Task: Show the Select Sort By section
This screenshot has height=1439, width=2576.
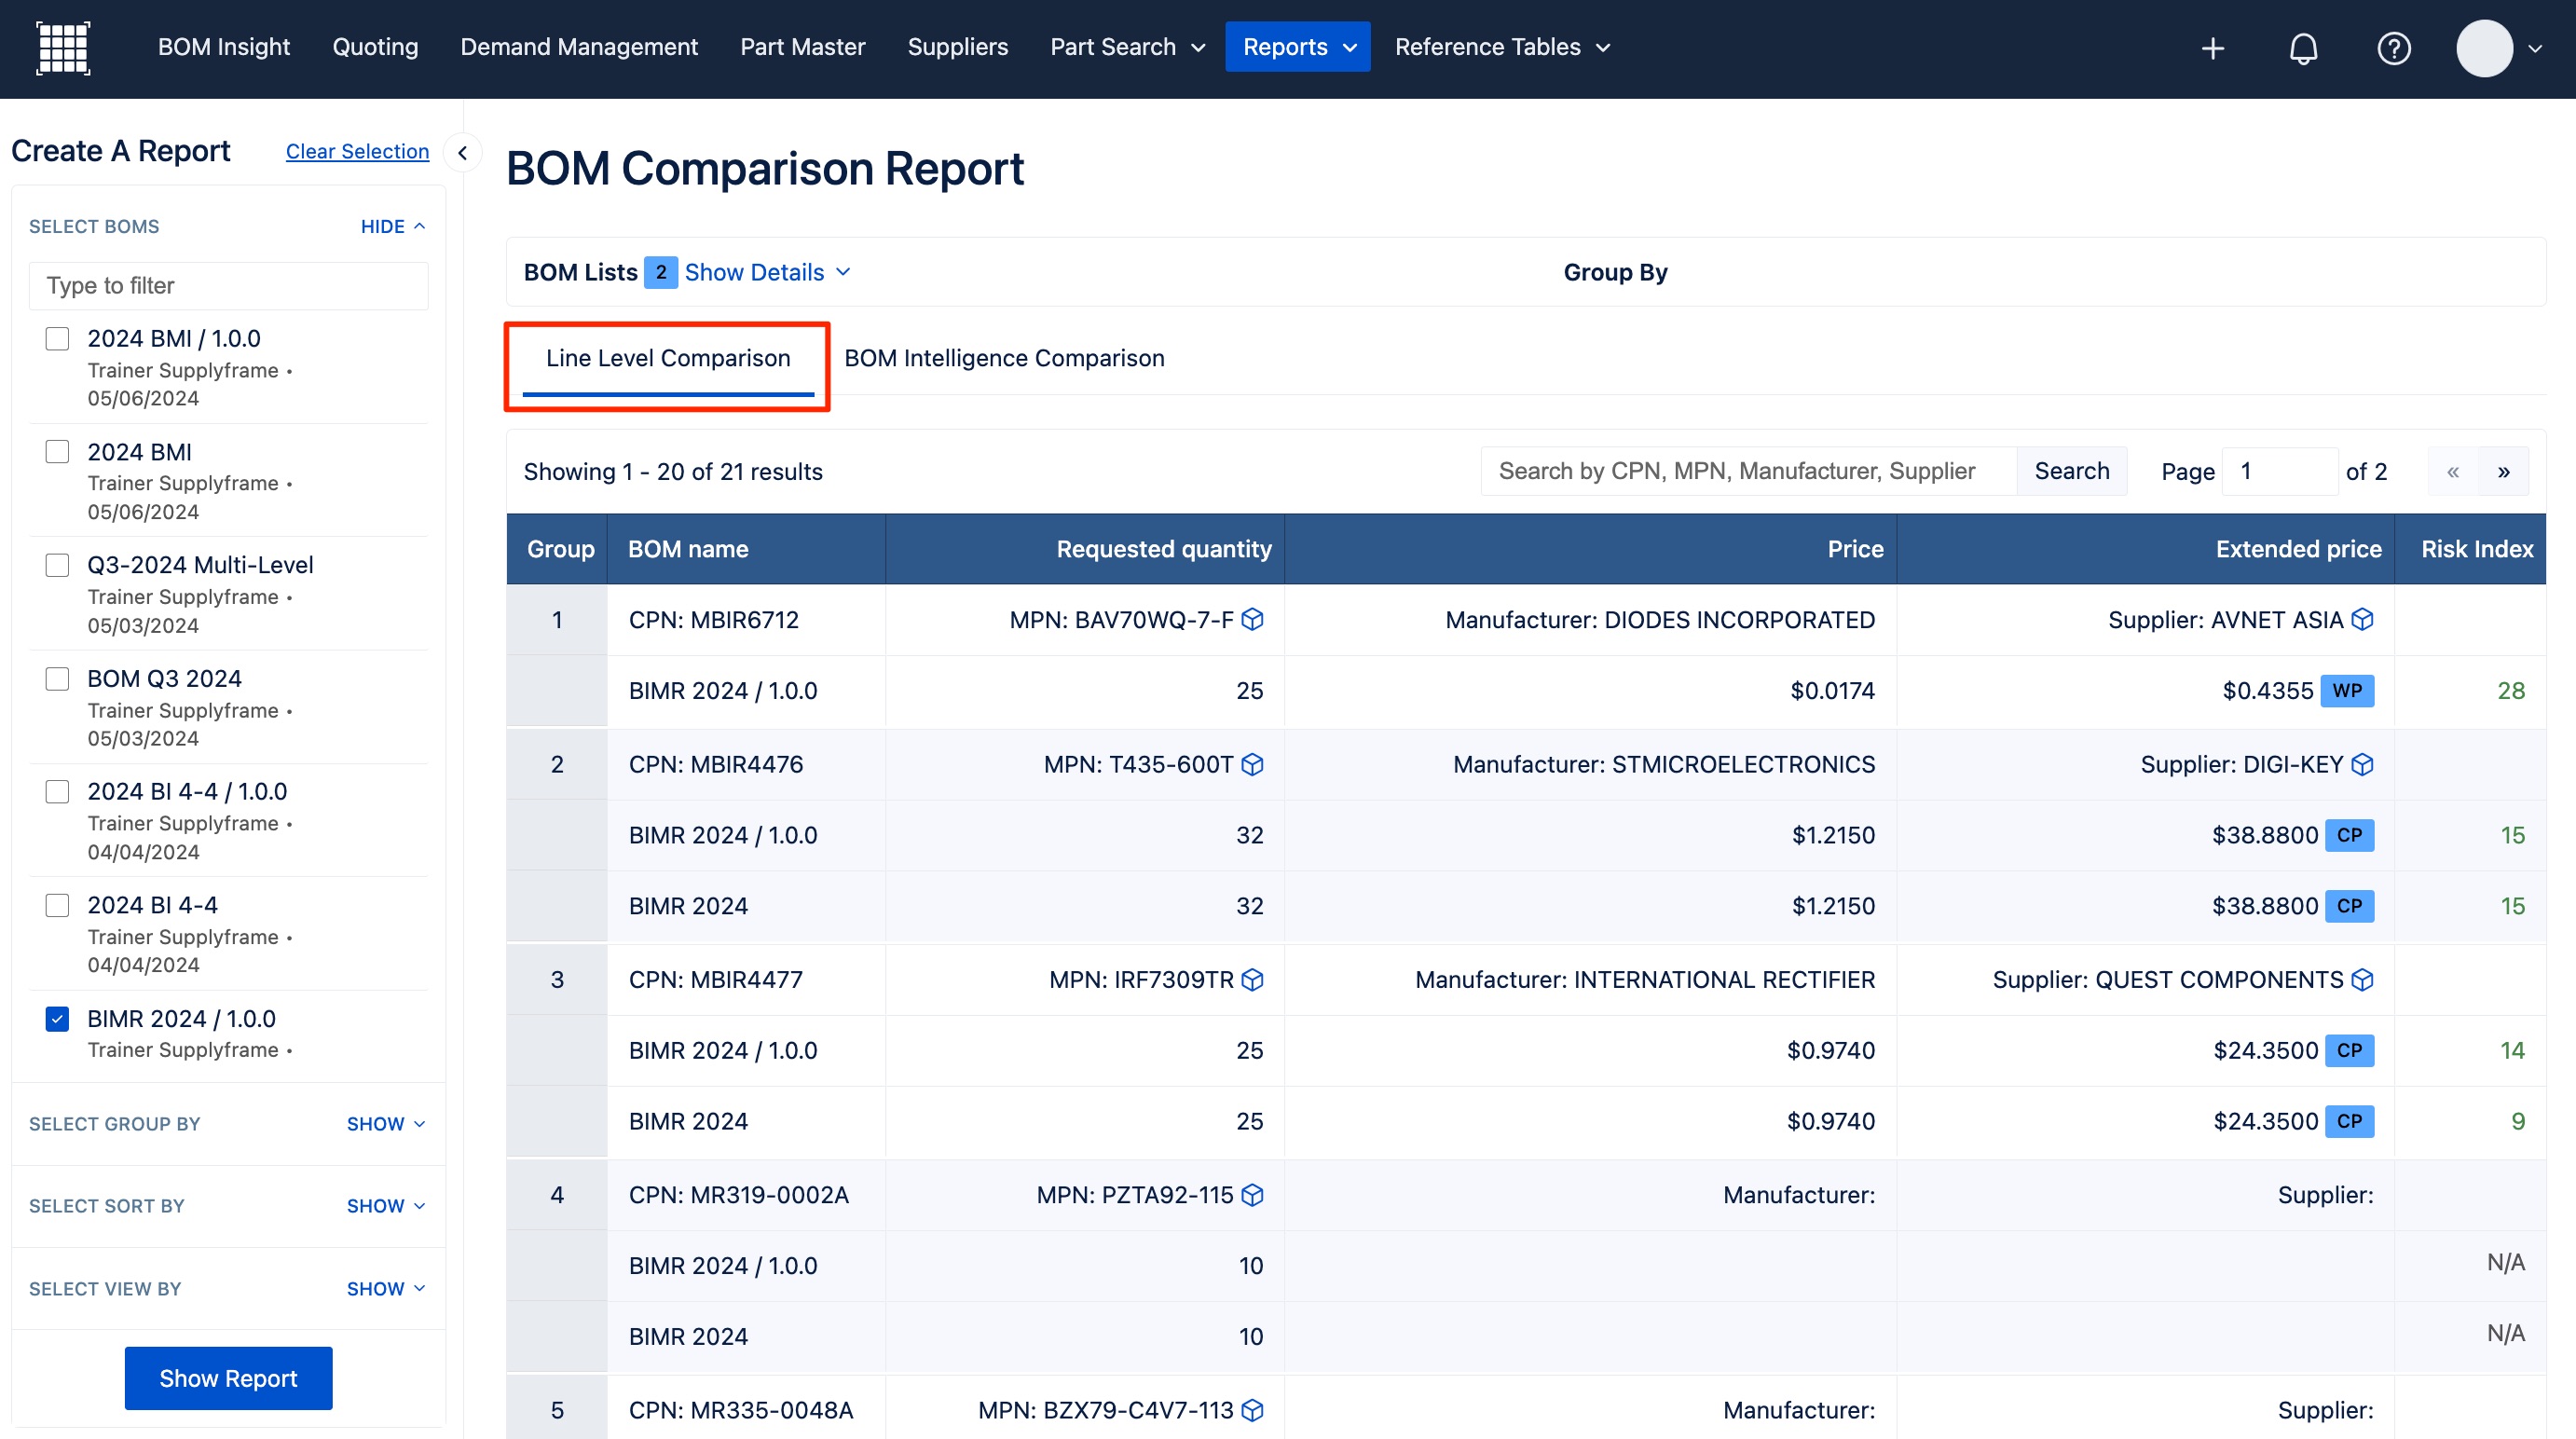Action: coord(386,1206)
